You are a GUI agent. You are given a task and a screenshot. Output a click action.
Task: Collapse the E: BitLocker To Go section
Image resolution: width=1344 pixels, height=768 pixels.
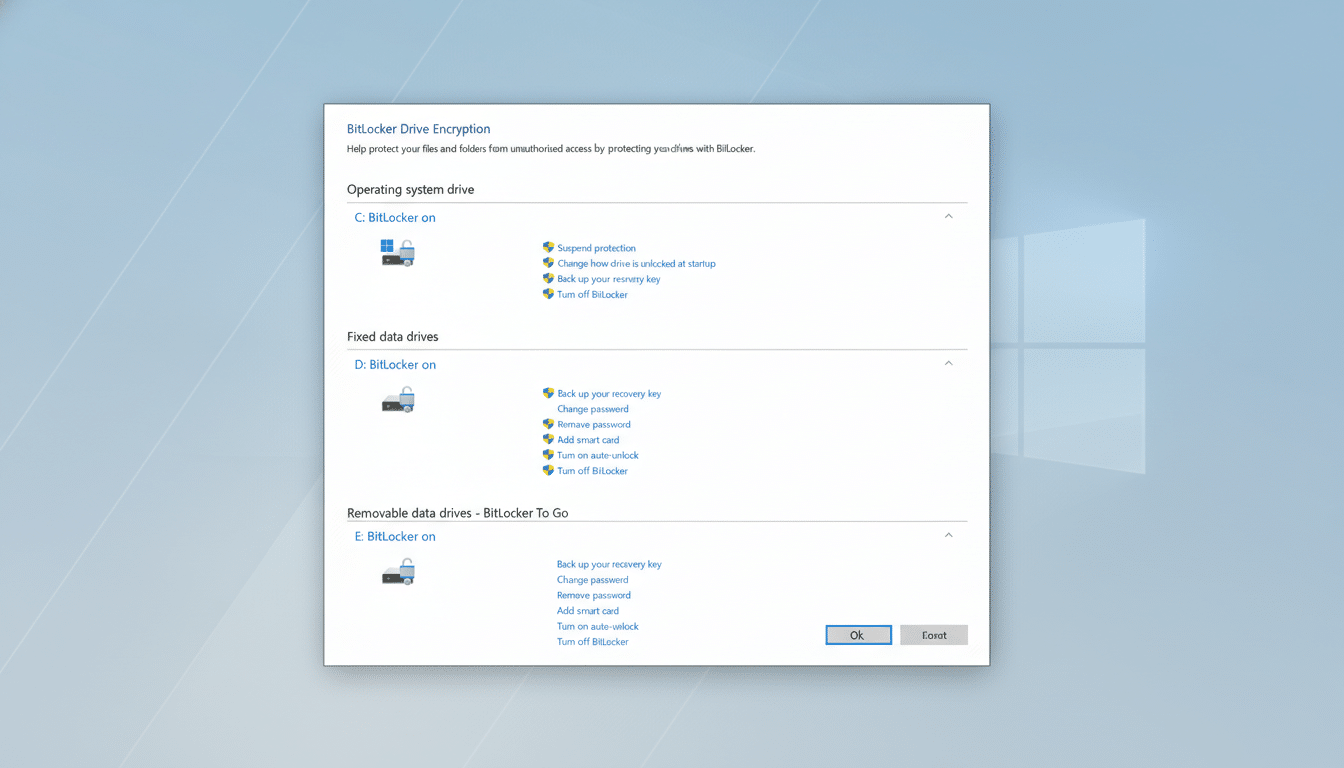[948, 535]
